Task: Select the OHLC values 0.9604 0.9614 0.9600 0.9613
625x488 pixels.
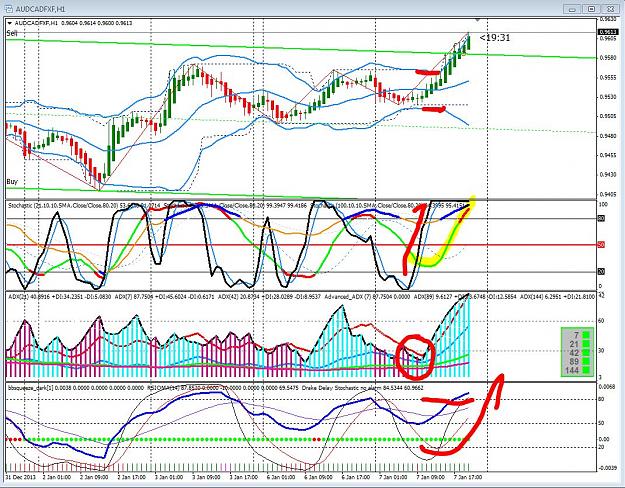Action: (95, 23)
